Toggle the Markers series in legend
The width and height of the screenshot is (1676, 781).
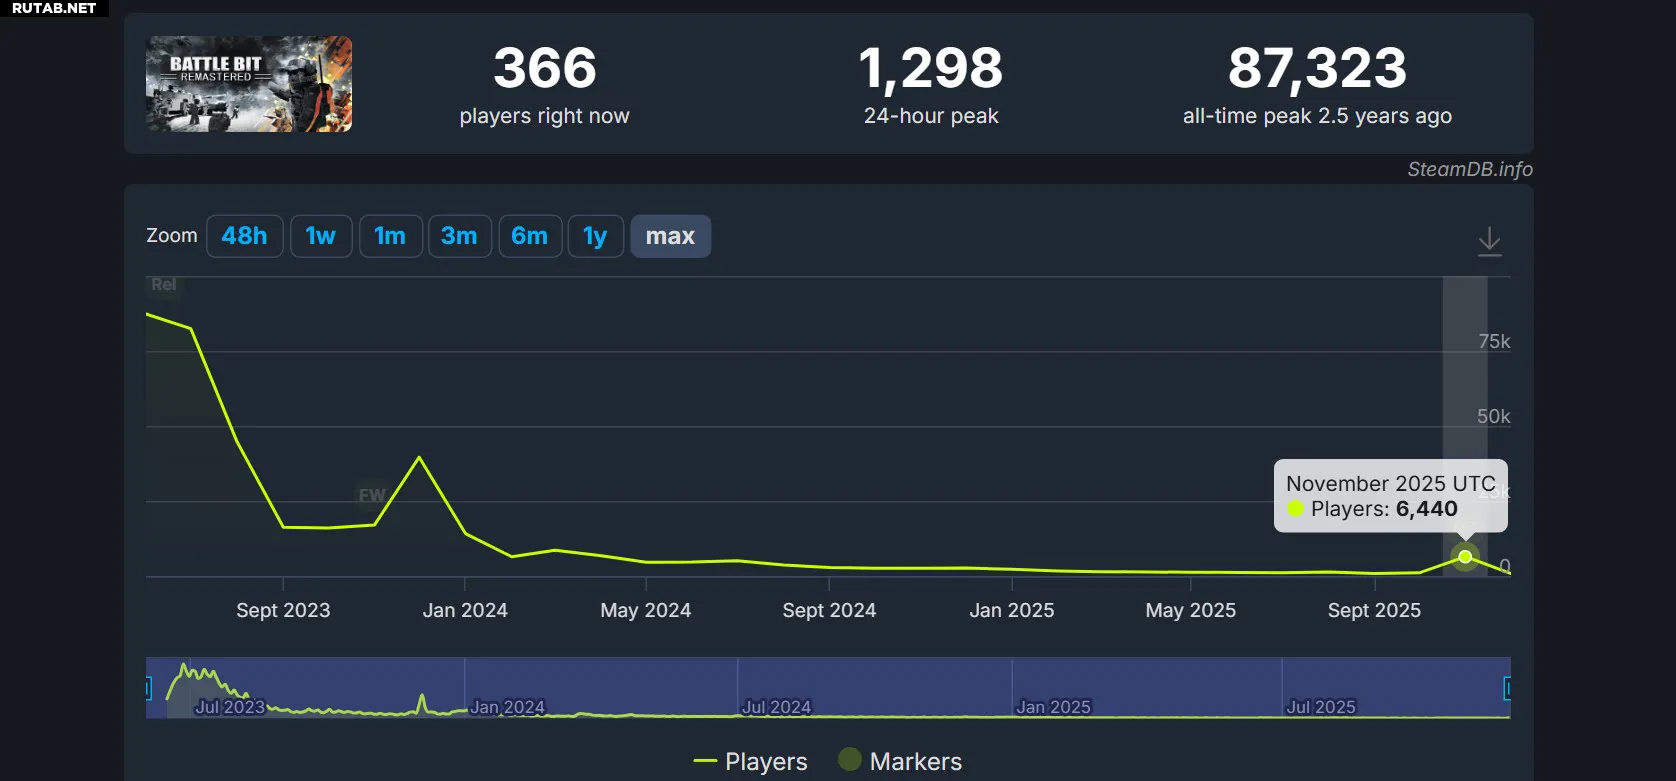[900, 761]
